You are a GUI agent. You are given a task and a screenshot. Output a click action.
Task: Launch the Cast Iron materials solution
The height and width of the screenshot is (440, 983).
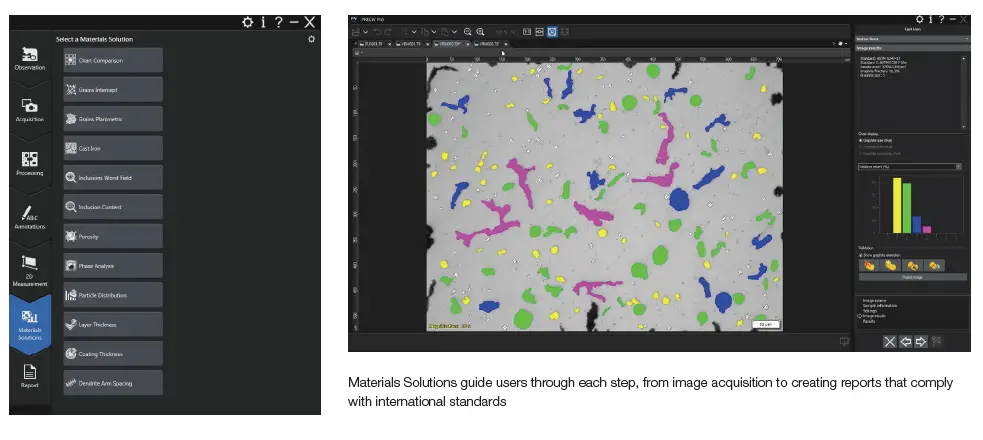(x=112, y=147)
